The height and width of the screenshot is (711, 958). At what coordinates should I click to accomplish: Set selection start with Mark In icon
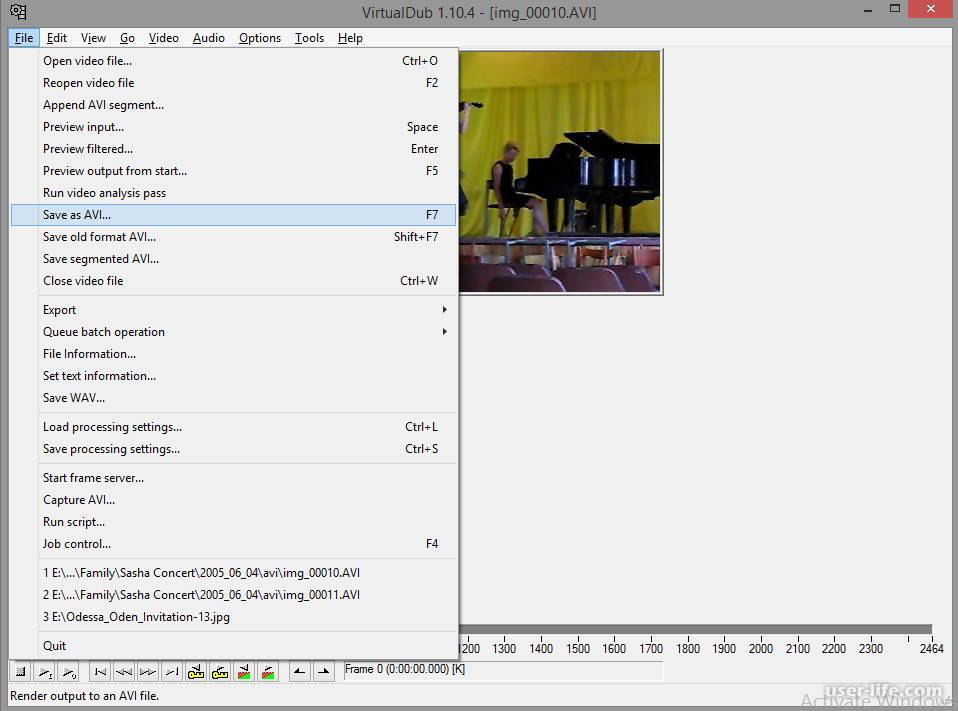pyautogui.click(x=299, y=672)
